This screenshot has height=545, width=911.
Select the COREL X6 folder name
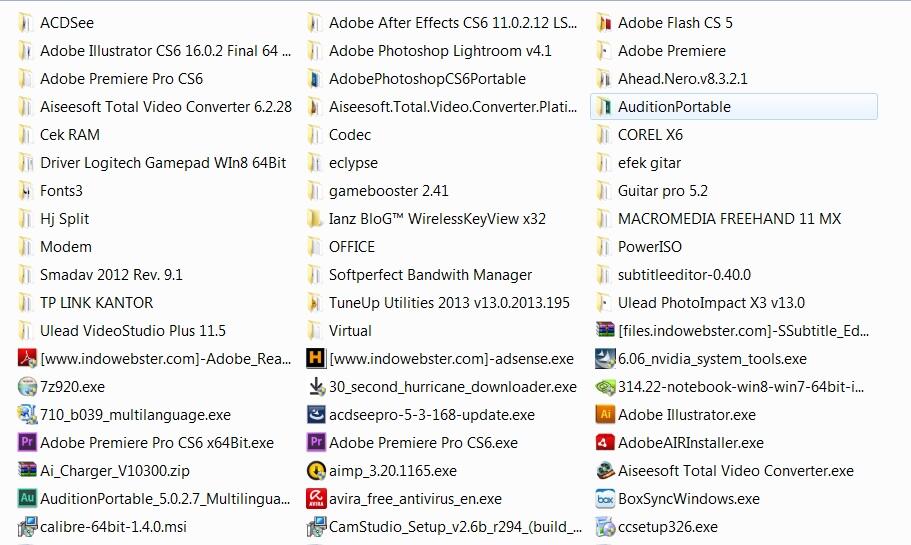(650, 135)
